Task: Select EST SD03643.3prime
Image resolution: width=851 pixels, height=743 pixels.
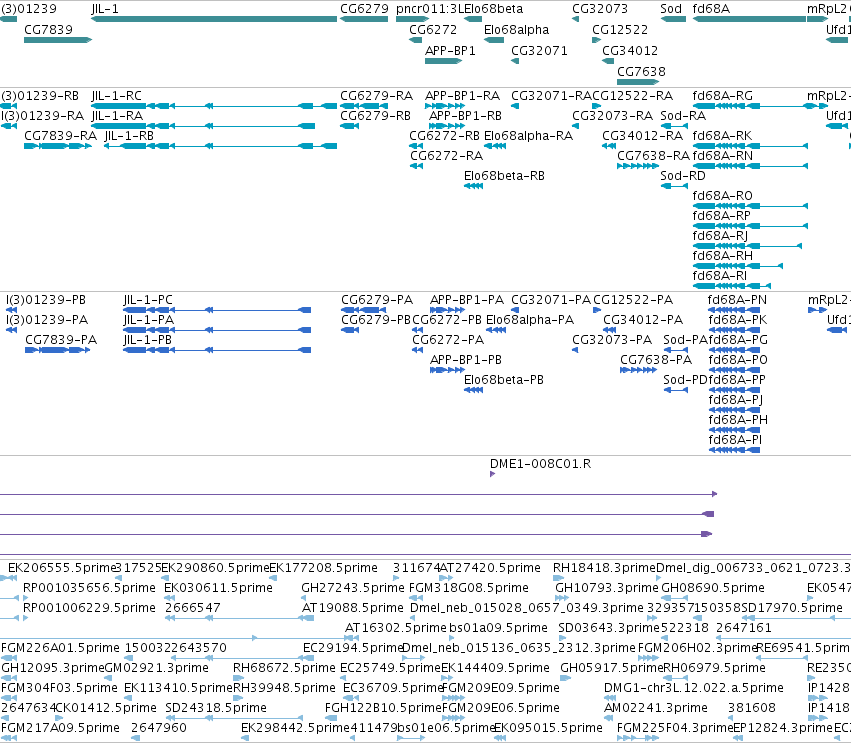Action: point(609,628)
